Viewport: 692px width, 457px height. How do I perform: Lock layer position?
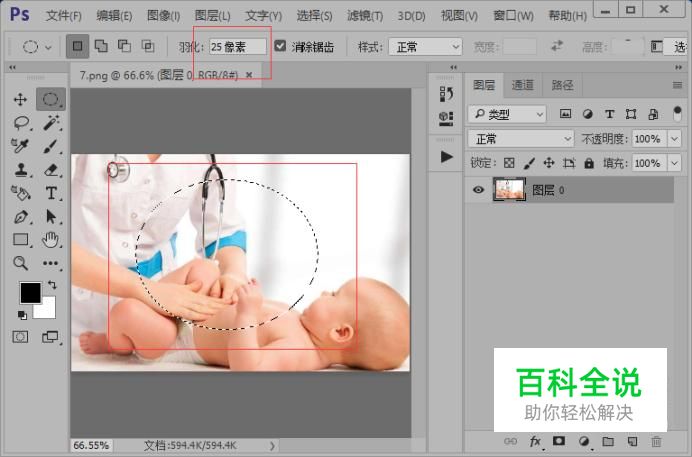(x=549, y=163)
